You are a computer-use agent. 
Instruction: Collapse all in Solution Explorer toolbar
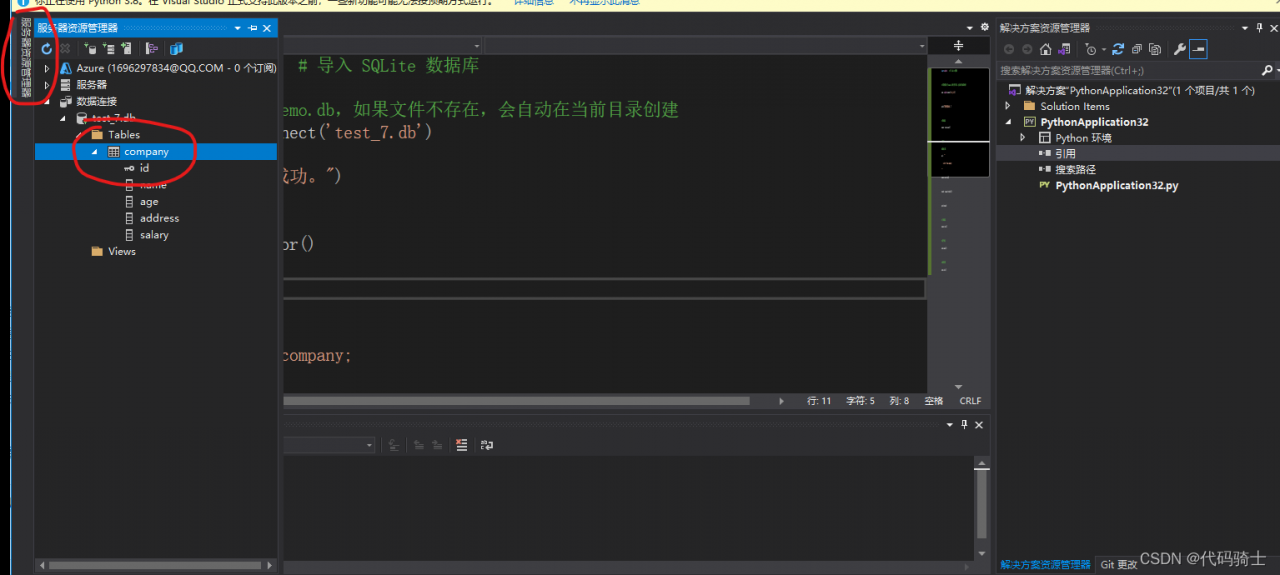pyautogui.click(x=1136, y=49)
